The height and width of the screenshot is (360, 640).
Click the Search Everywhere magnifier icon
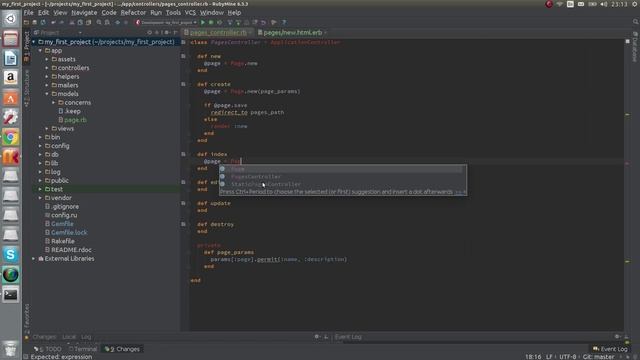tap(636, 22)
